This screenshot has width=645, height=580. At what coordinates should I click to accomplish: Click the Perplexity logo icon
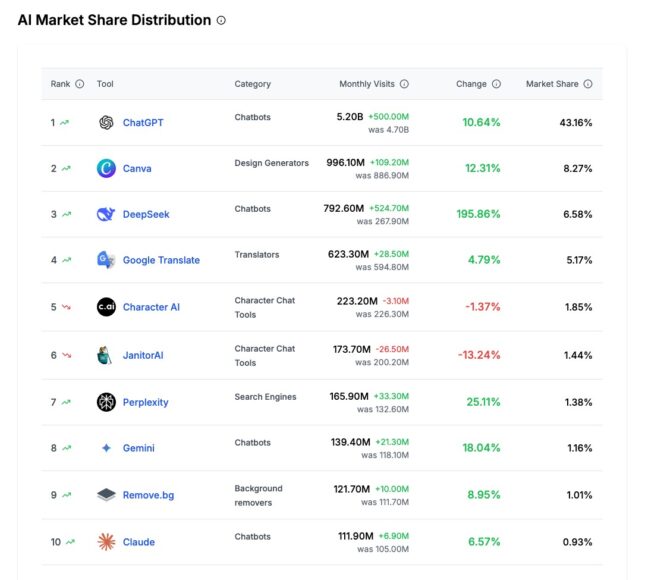pos(106,402)
